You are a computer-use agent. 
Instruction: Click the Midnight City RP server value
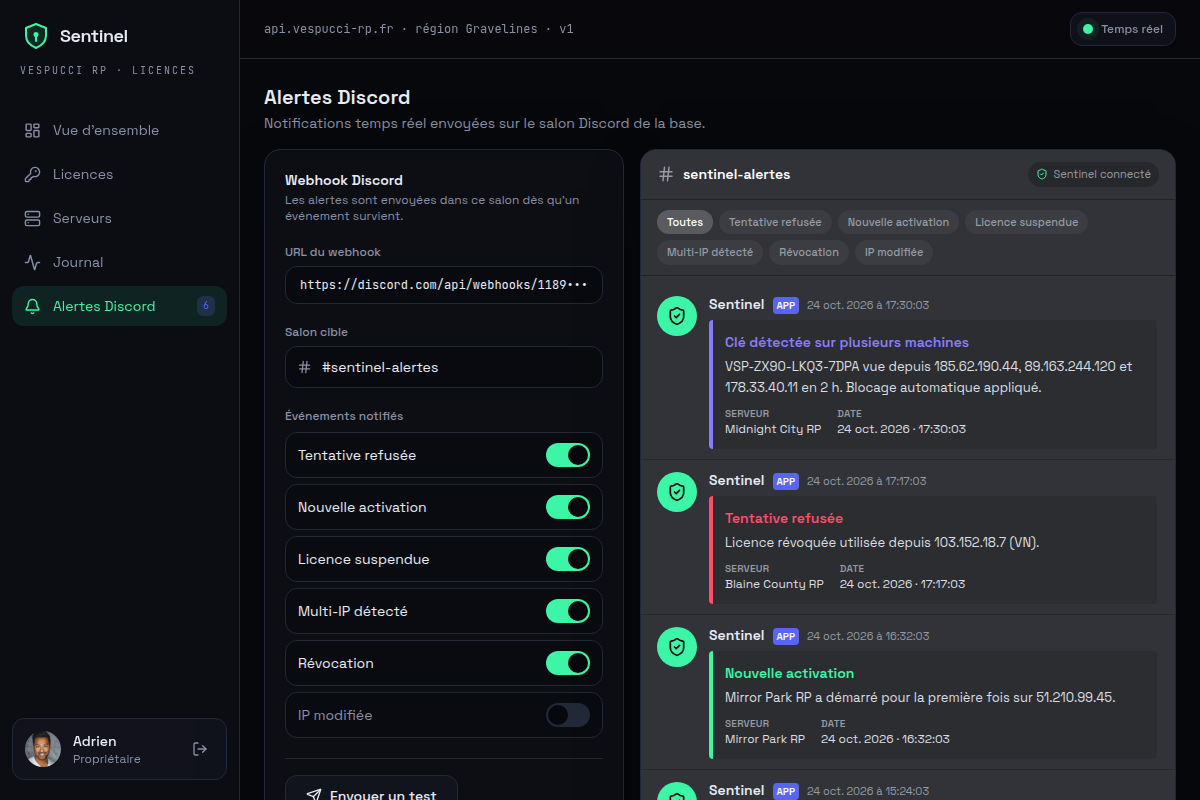tap(773, 429)
